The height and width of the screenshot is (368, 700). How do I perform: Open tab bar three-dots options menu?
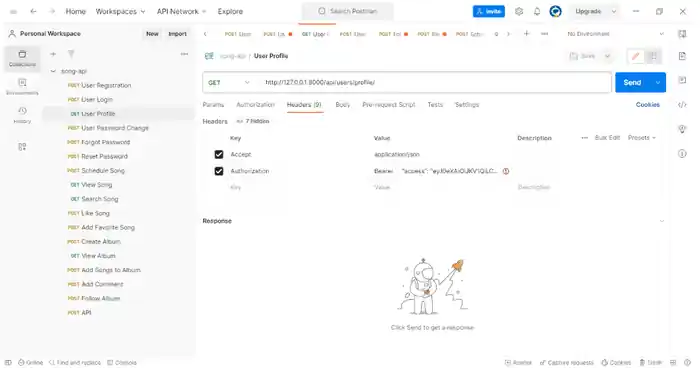tap(544, 33)
